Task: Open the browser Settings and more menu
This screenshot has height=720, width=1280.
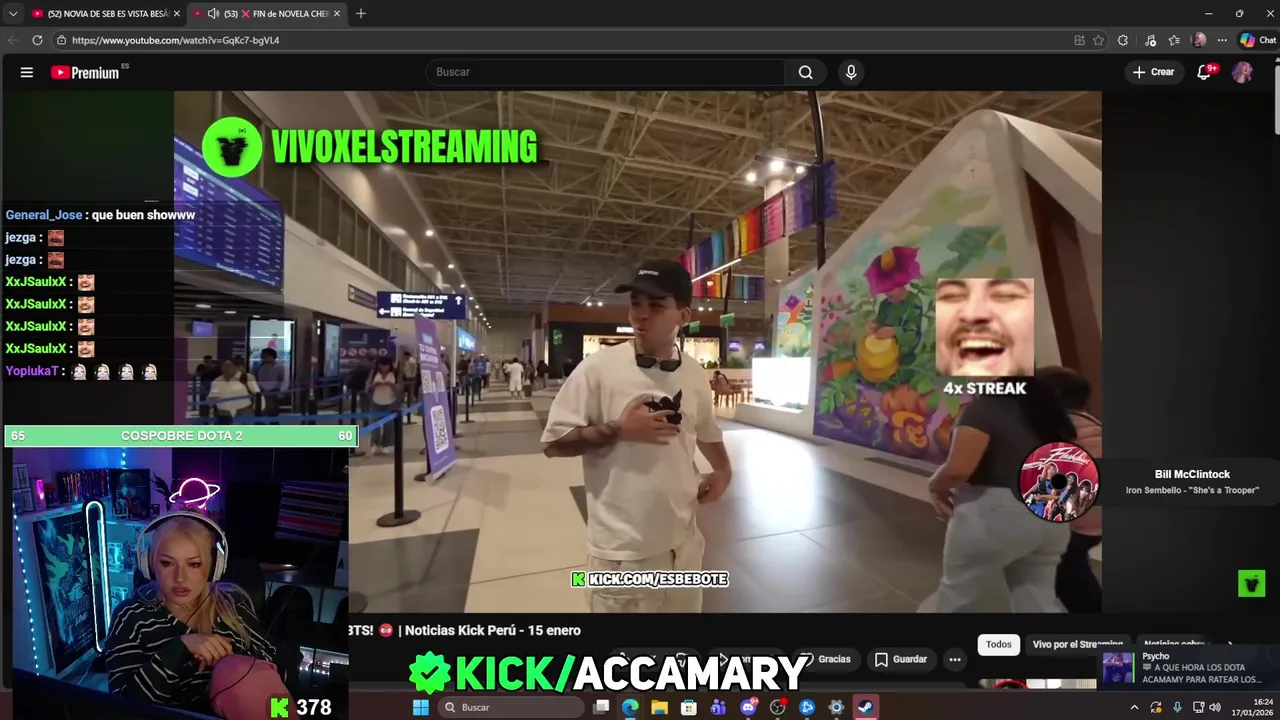Action: click(1222, 40)
